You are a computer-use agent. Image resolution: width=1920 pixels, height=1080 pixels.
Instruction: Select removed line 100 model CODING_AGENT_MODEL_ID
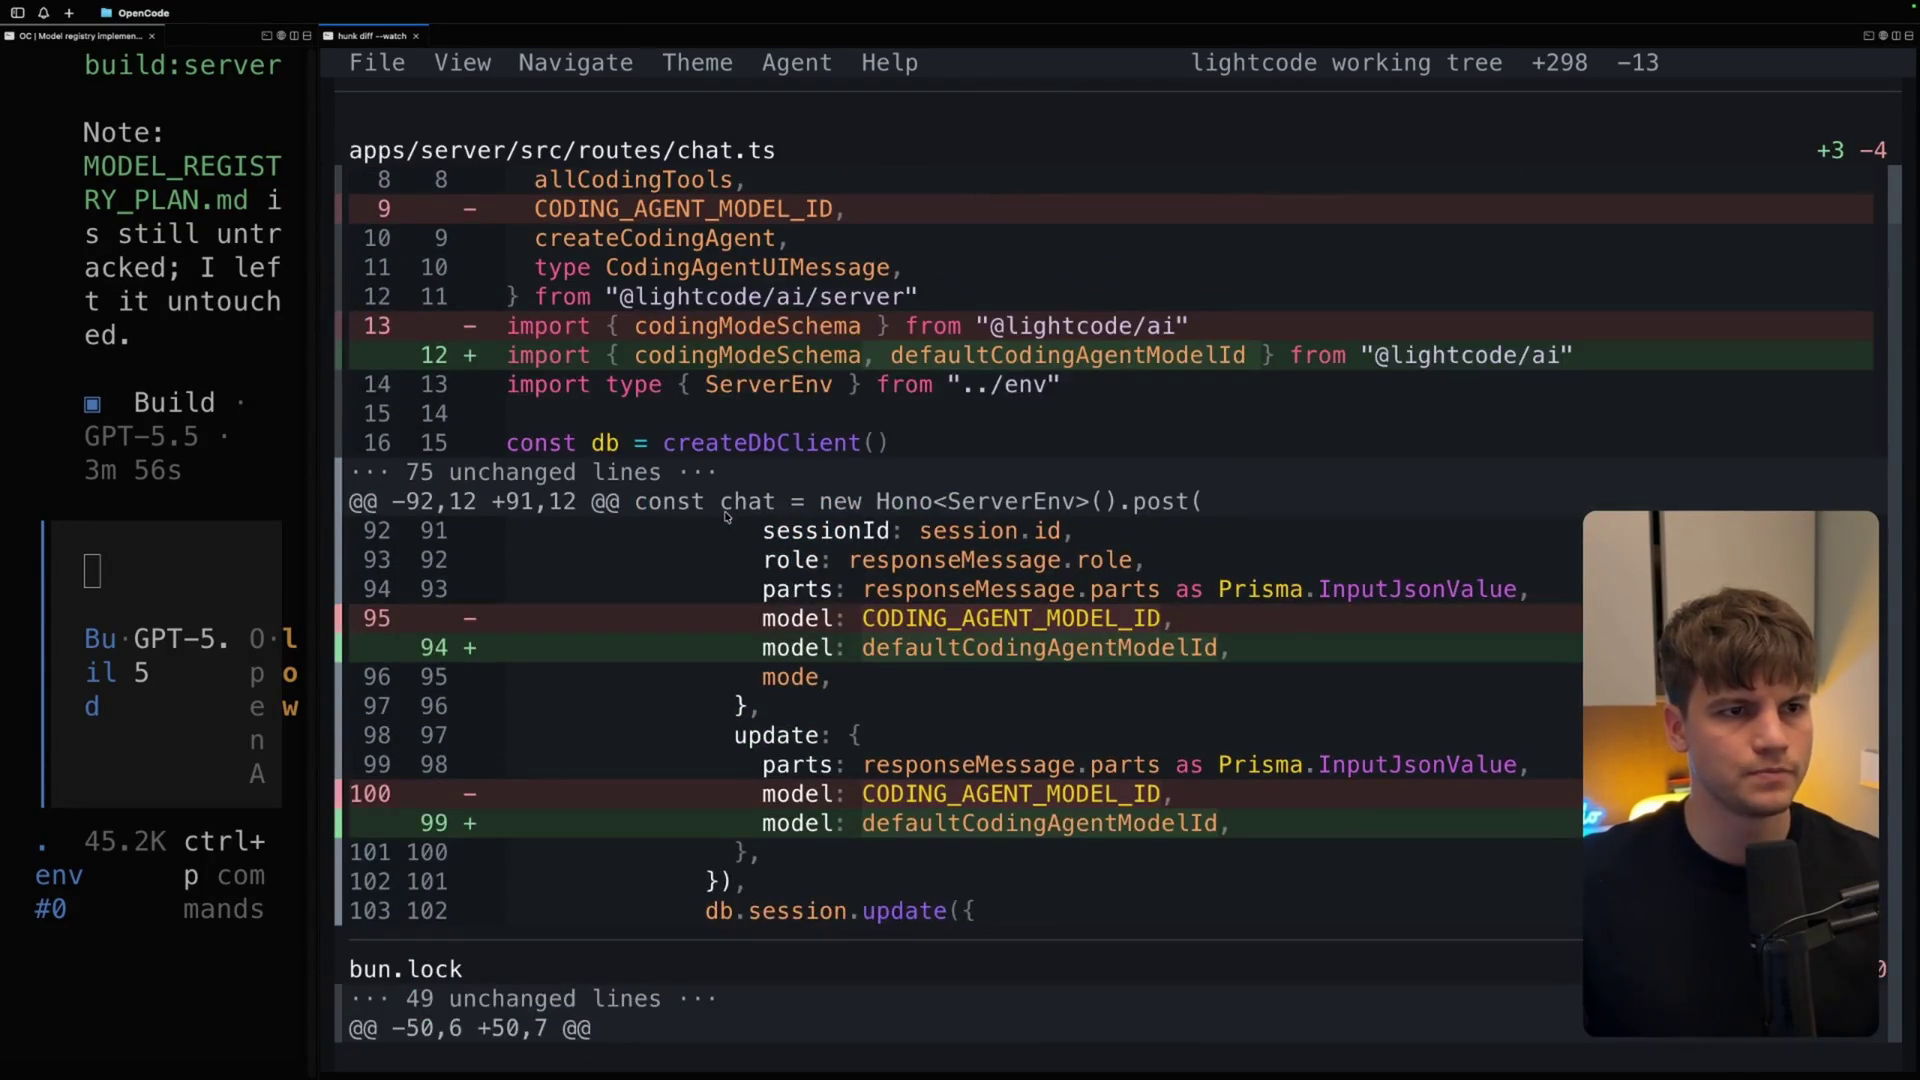(x=965, y=794)
